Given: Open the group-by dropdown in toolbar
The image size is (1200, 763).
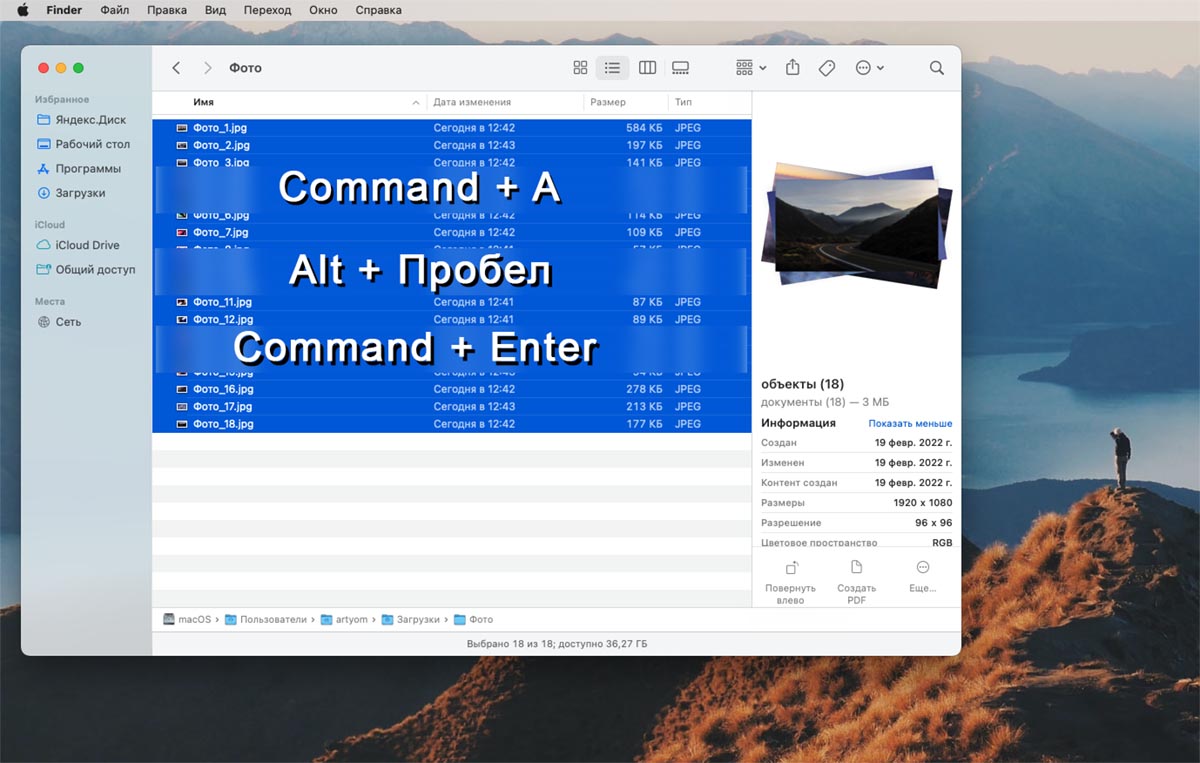Looking at the screenshot, I should click(x=750, y=68).
